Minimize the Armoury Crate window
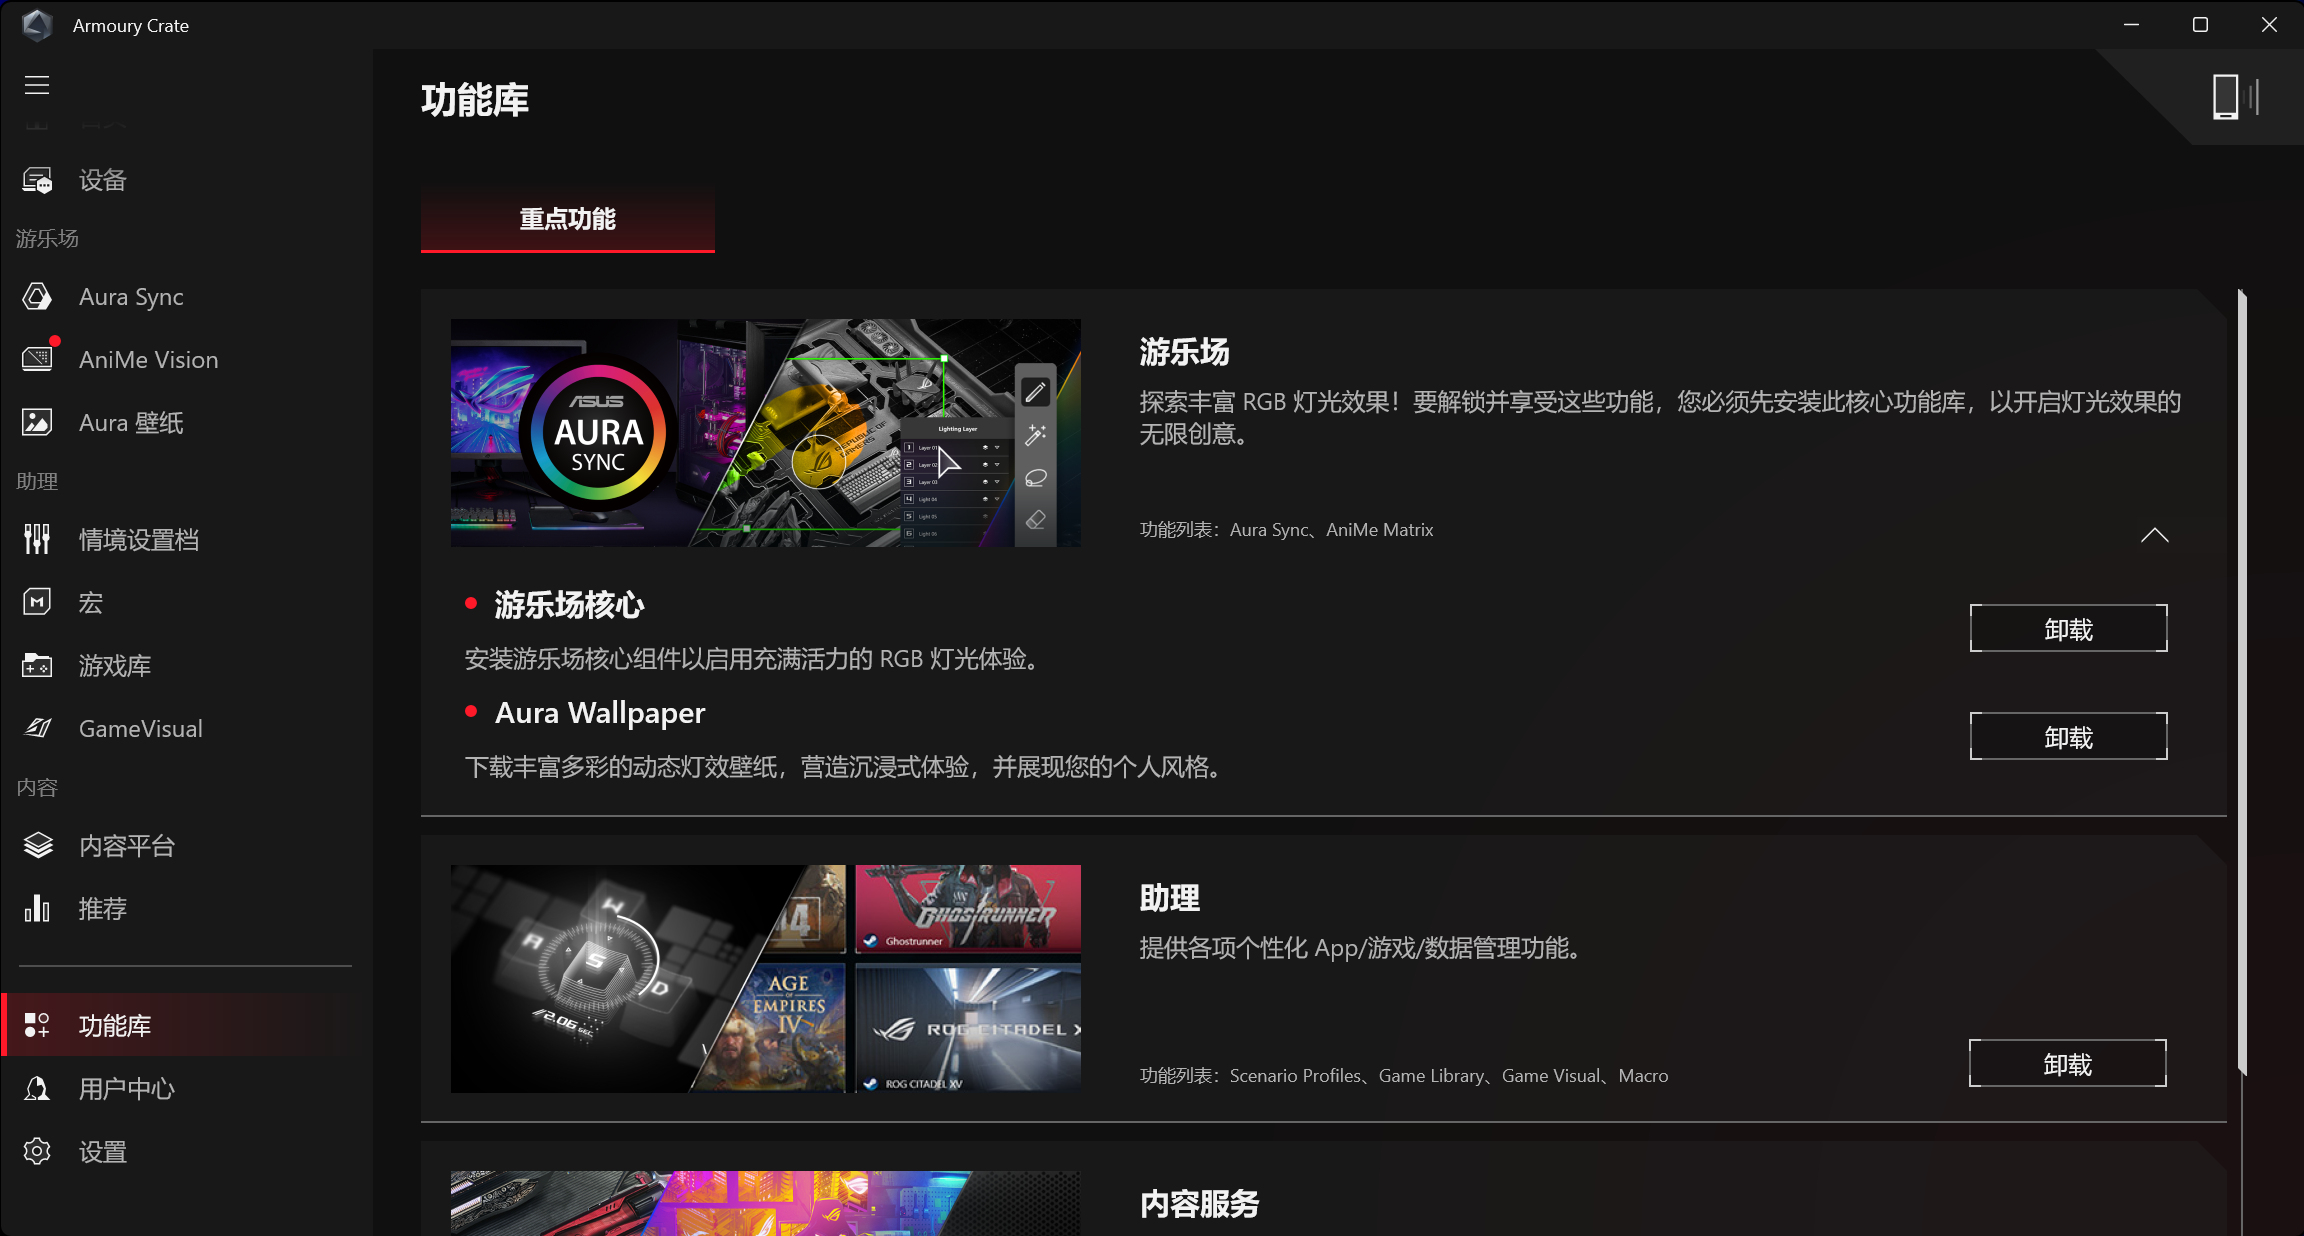This screenshot has height=1236, width=2304. point(2131,25)
